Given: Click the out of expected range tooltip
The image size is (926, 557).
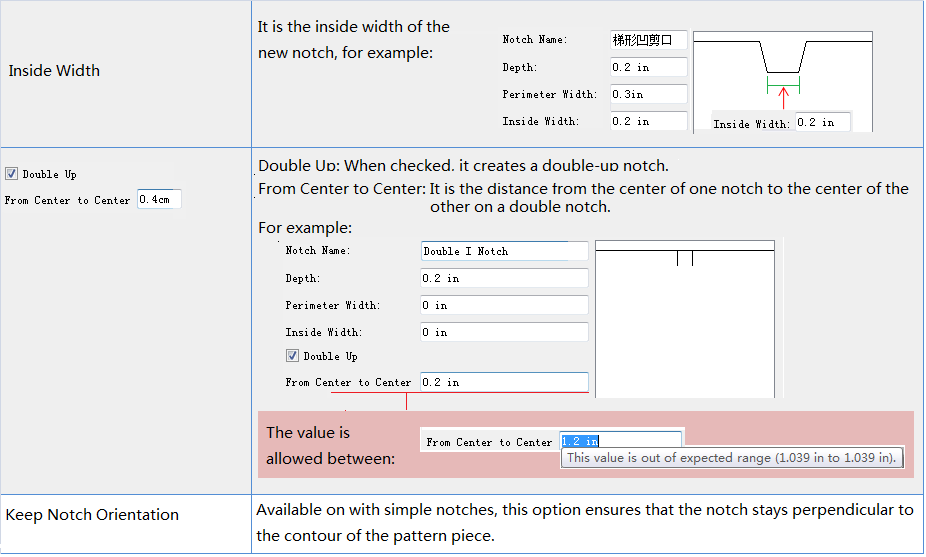Looking at the screenshot, I should (x=734, y=458).
